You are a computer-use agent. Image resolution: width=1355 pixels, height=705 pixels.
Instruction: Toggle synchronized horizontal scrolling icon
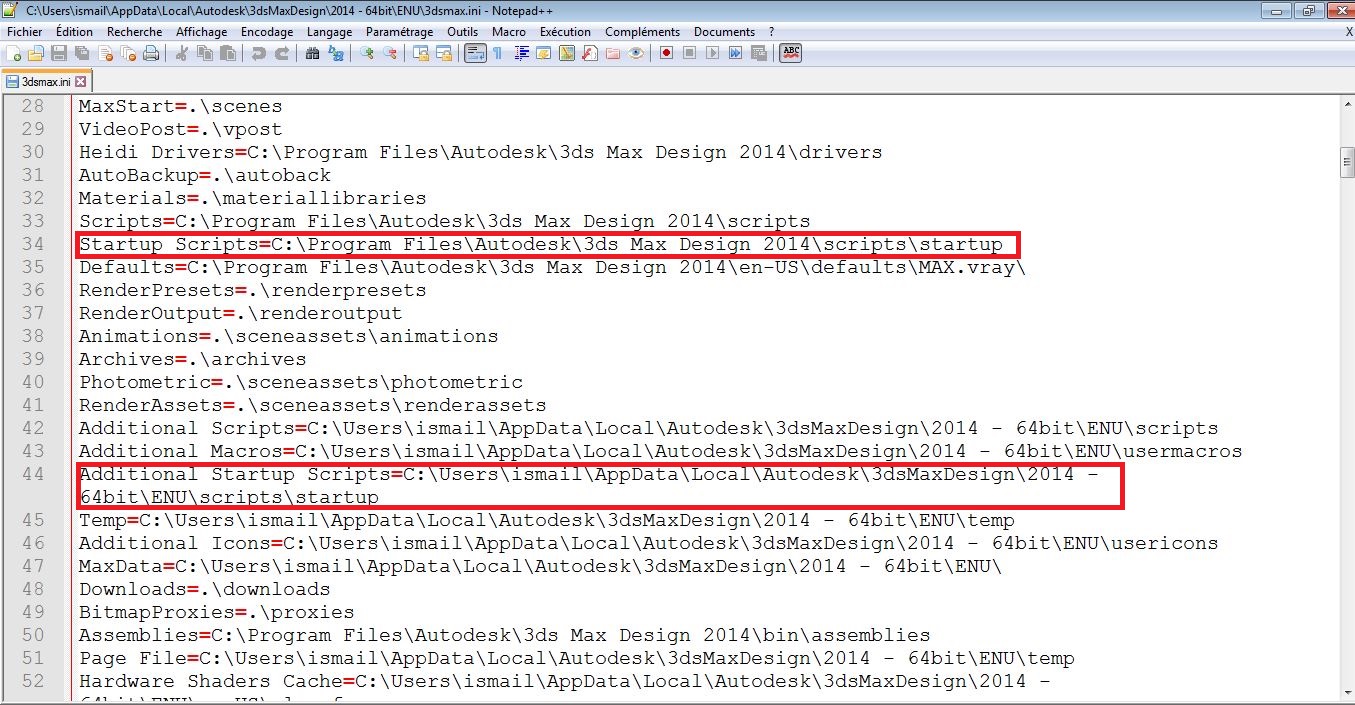click(x=444, y=53)
